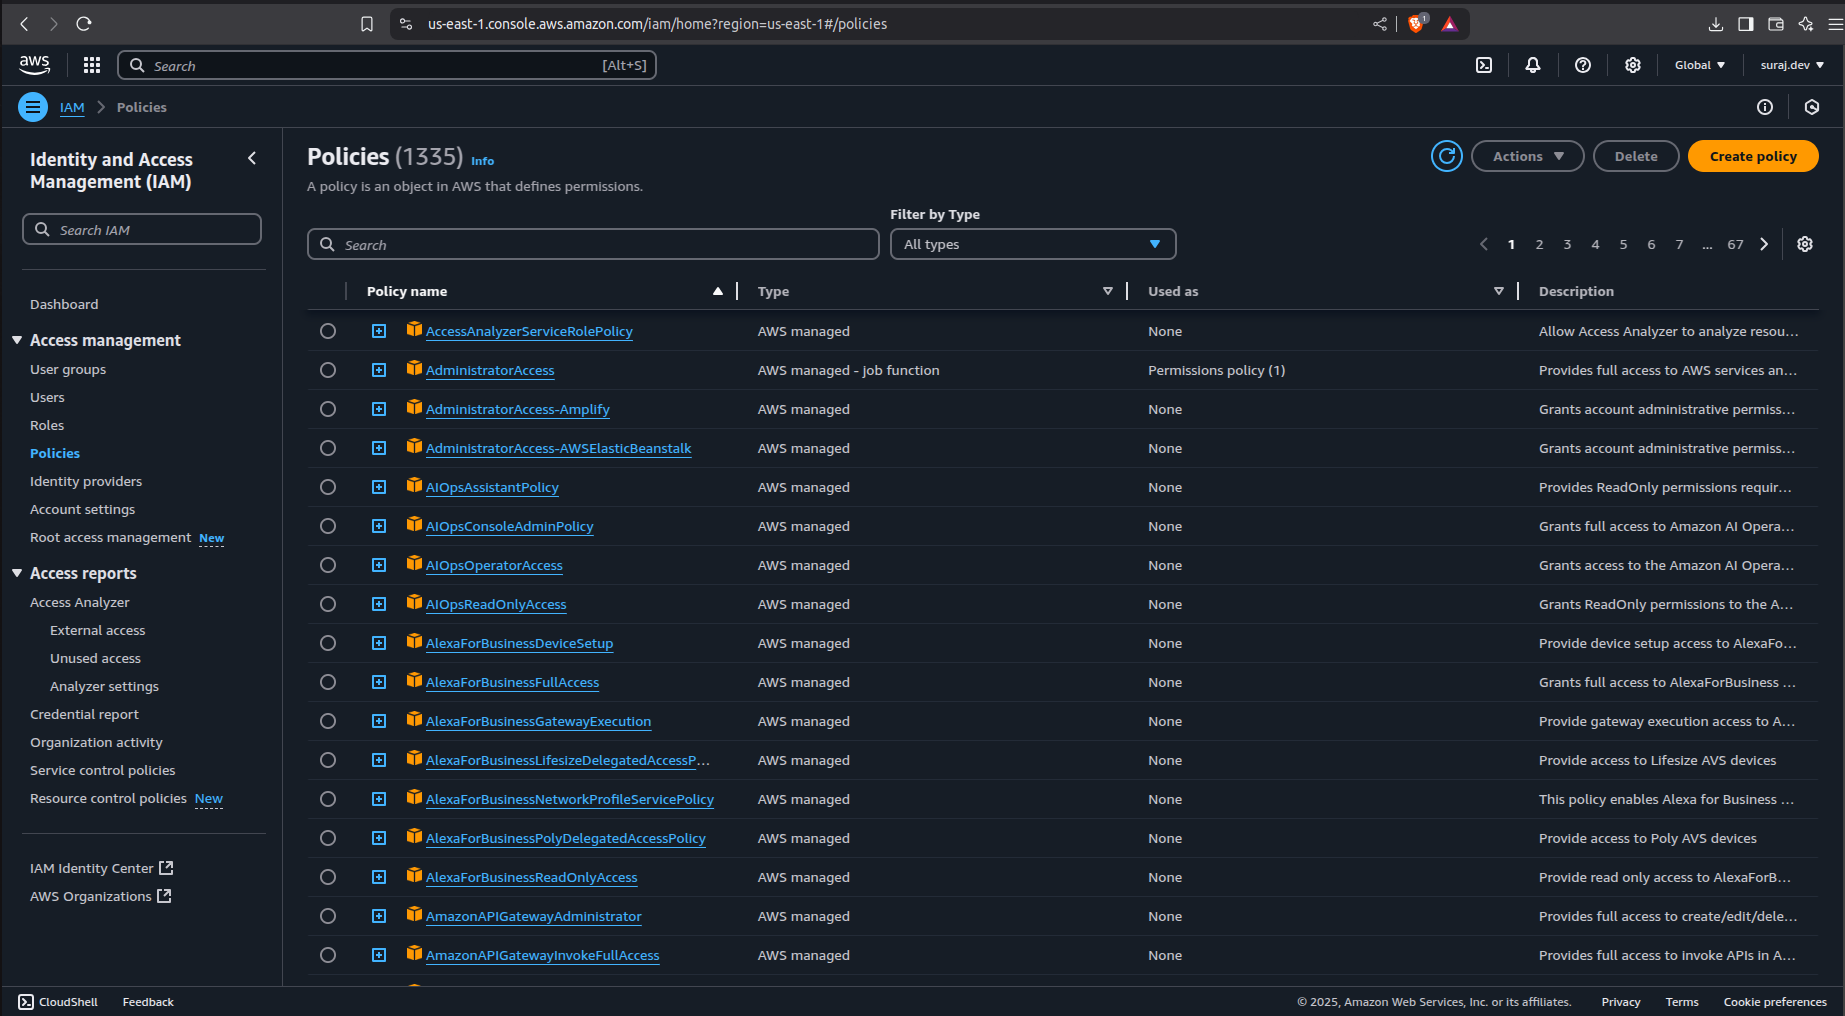Select the AmazonAPIGatewayAdministrator radio button

pyautogui.click(x=328, y=916)
